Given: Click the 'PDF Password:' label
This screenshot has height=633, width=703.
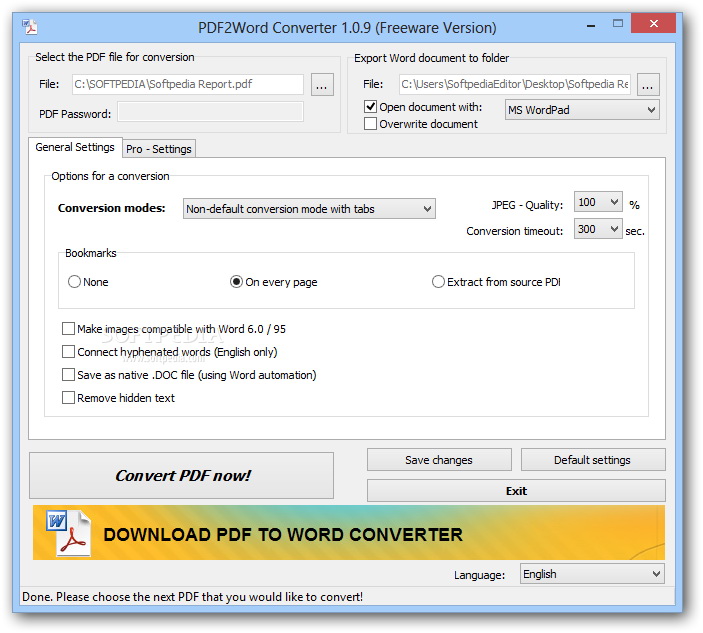Looking at the screenshot, I should [75, 114].
